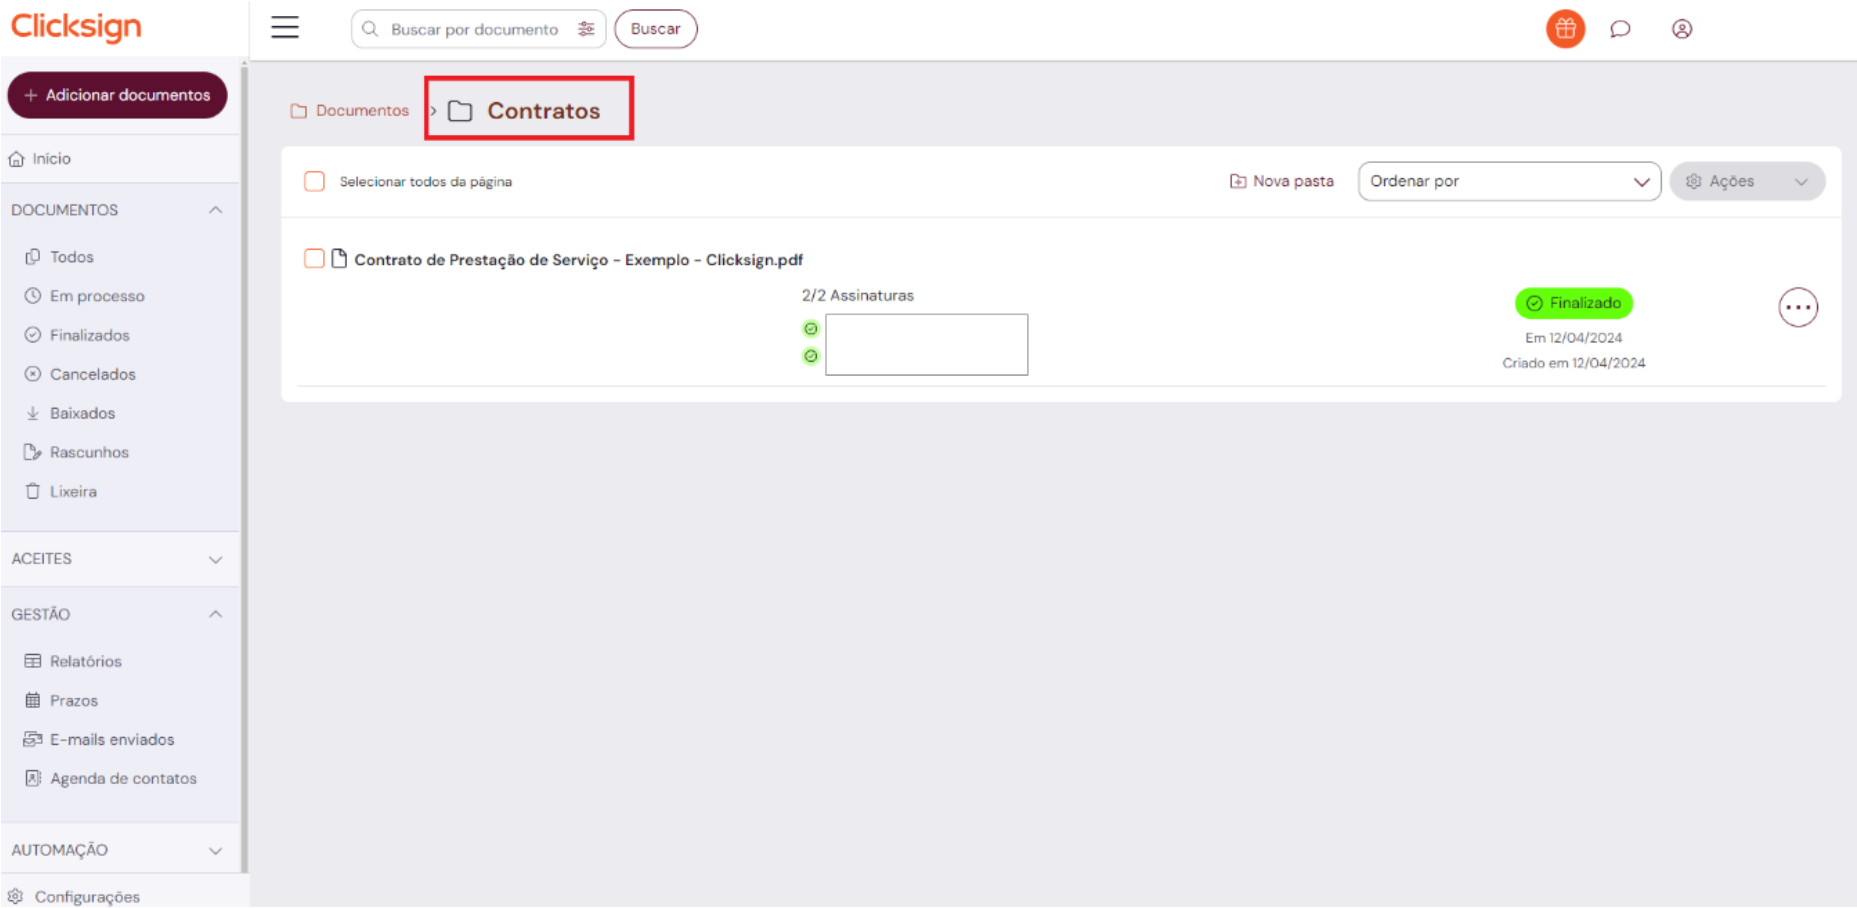The height and width of the screenshot is (908, 1857).
Task: Click the search filter sliders icon
Action: [x=586, y=29]
